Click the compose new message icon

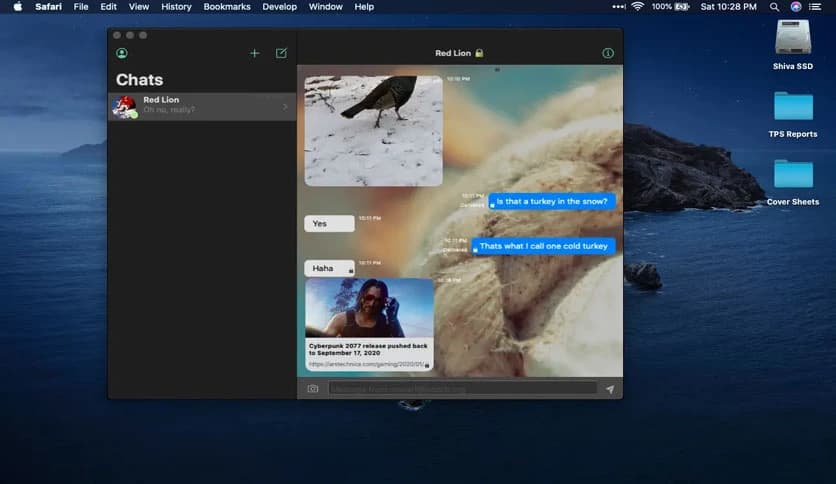(x=281, y=53)
